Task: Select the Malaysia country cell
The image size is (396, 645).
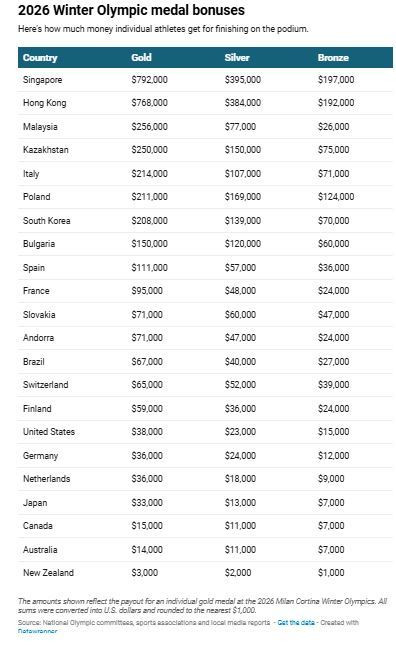Action: 40,127
